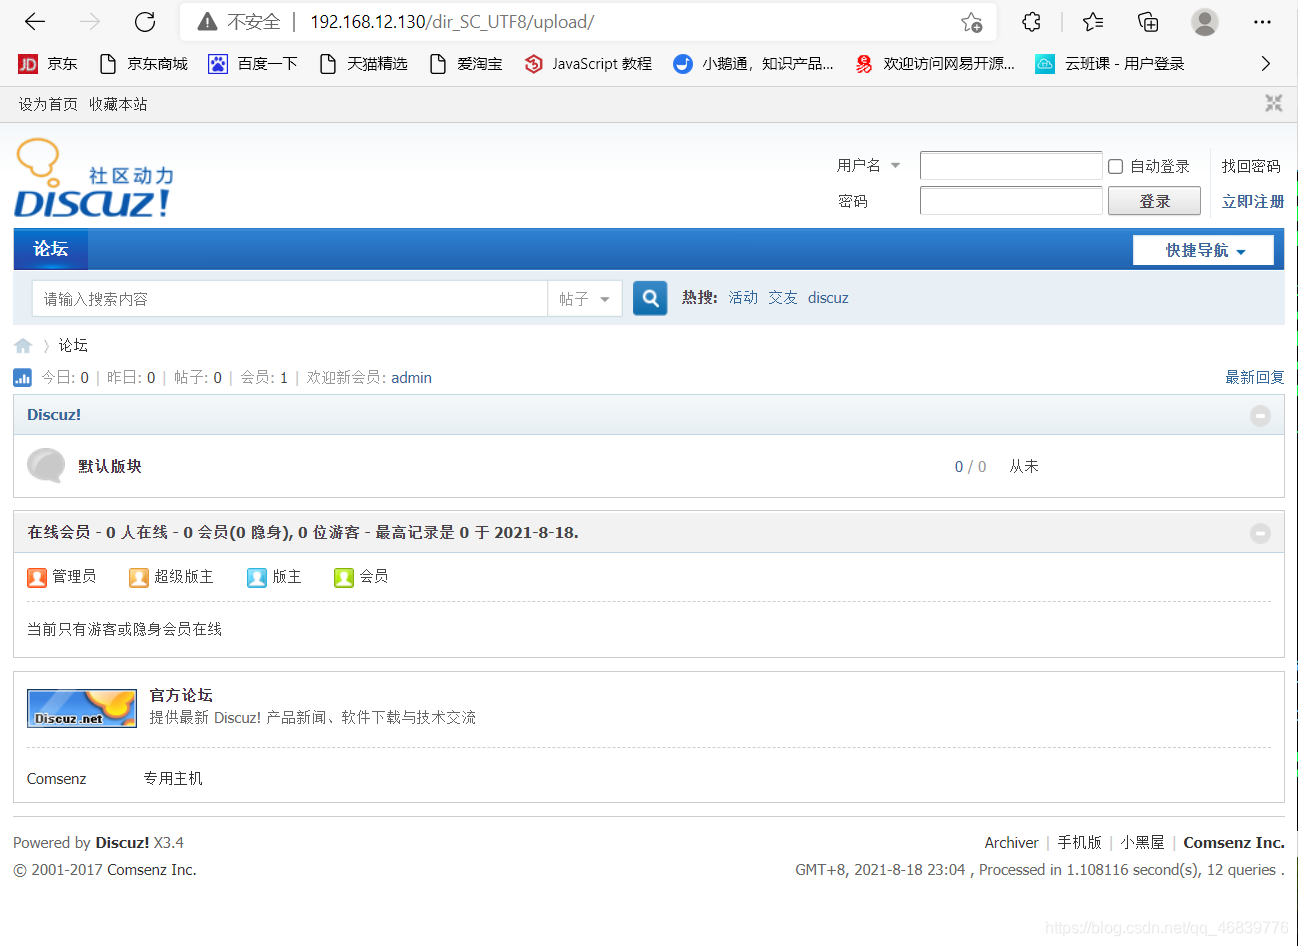
Task: Focus the username input field
Action: (x=1011, y=166)
